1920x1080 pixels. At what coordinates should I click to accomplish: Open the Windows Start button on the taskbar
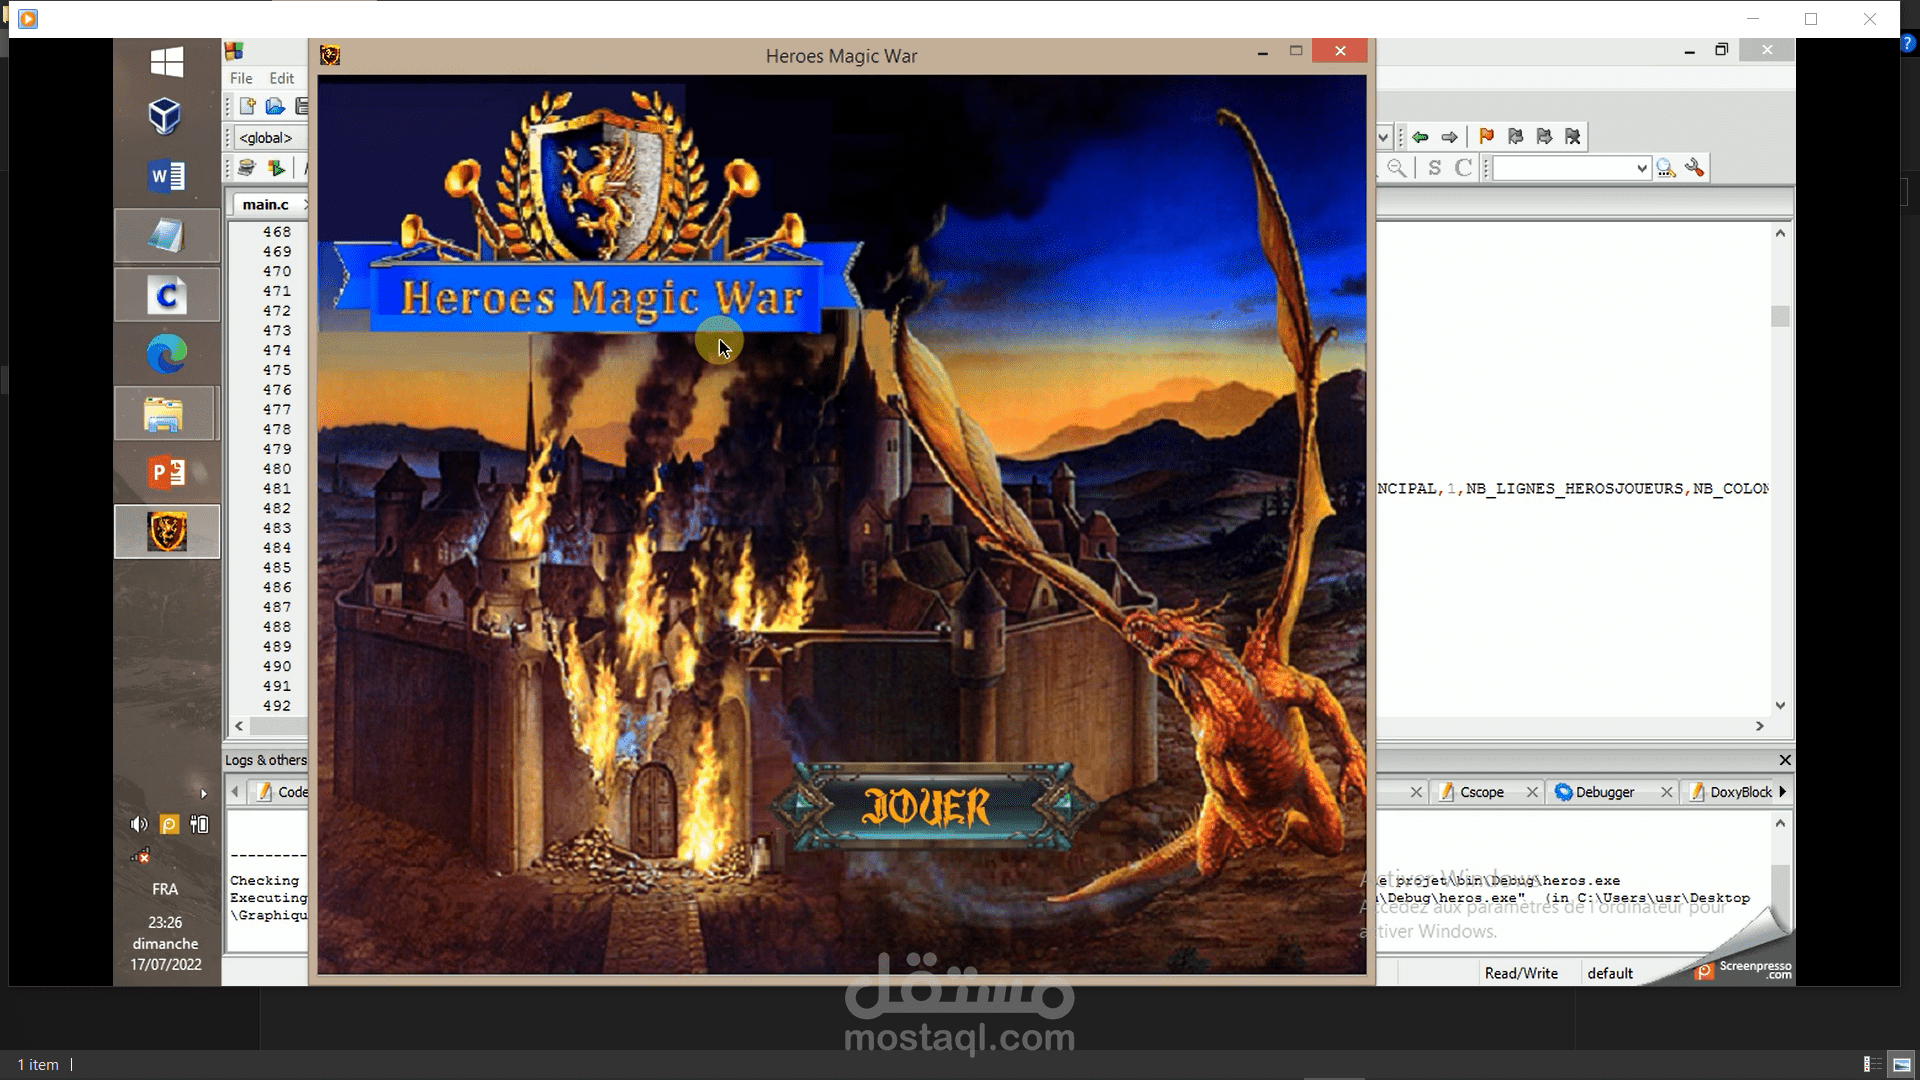[x=166, y=62]
